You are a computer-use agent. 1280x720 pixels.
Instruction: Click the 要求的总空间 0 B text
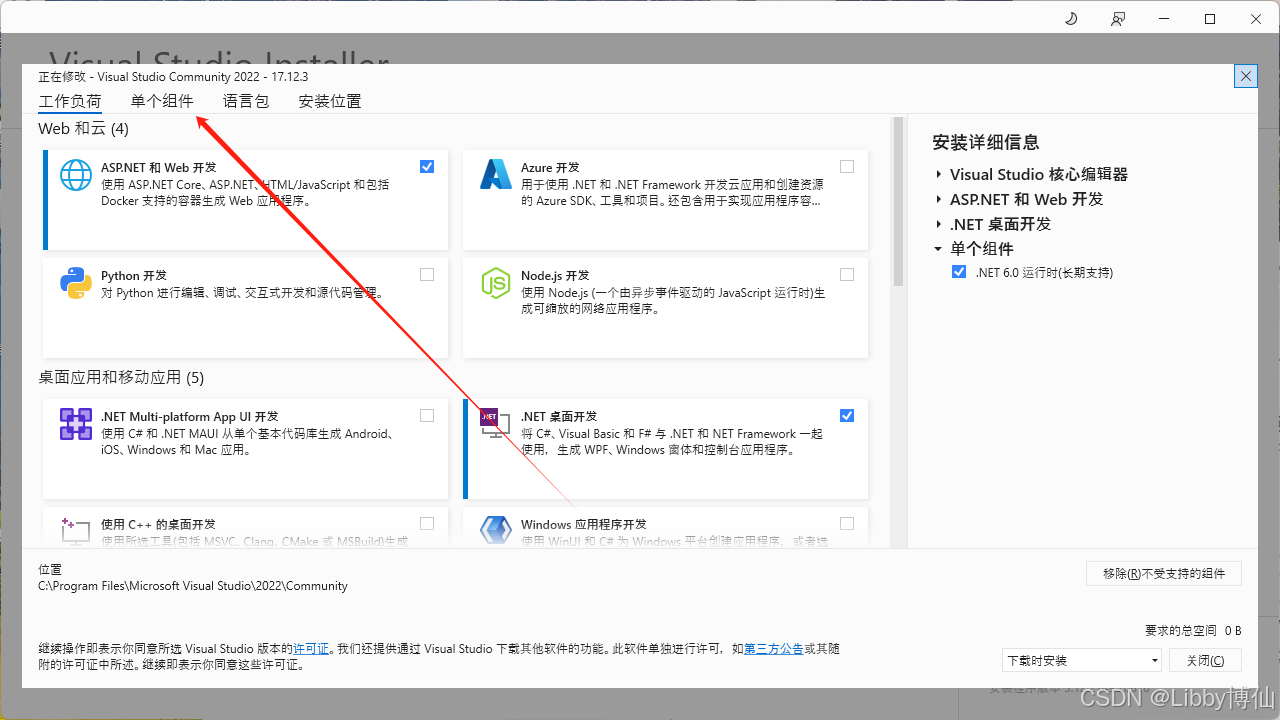[x=1193, y=630]
